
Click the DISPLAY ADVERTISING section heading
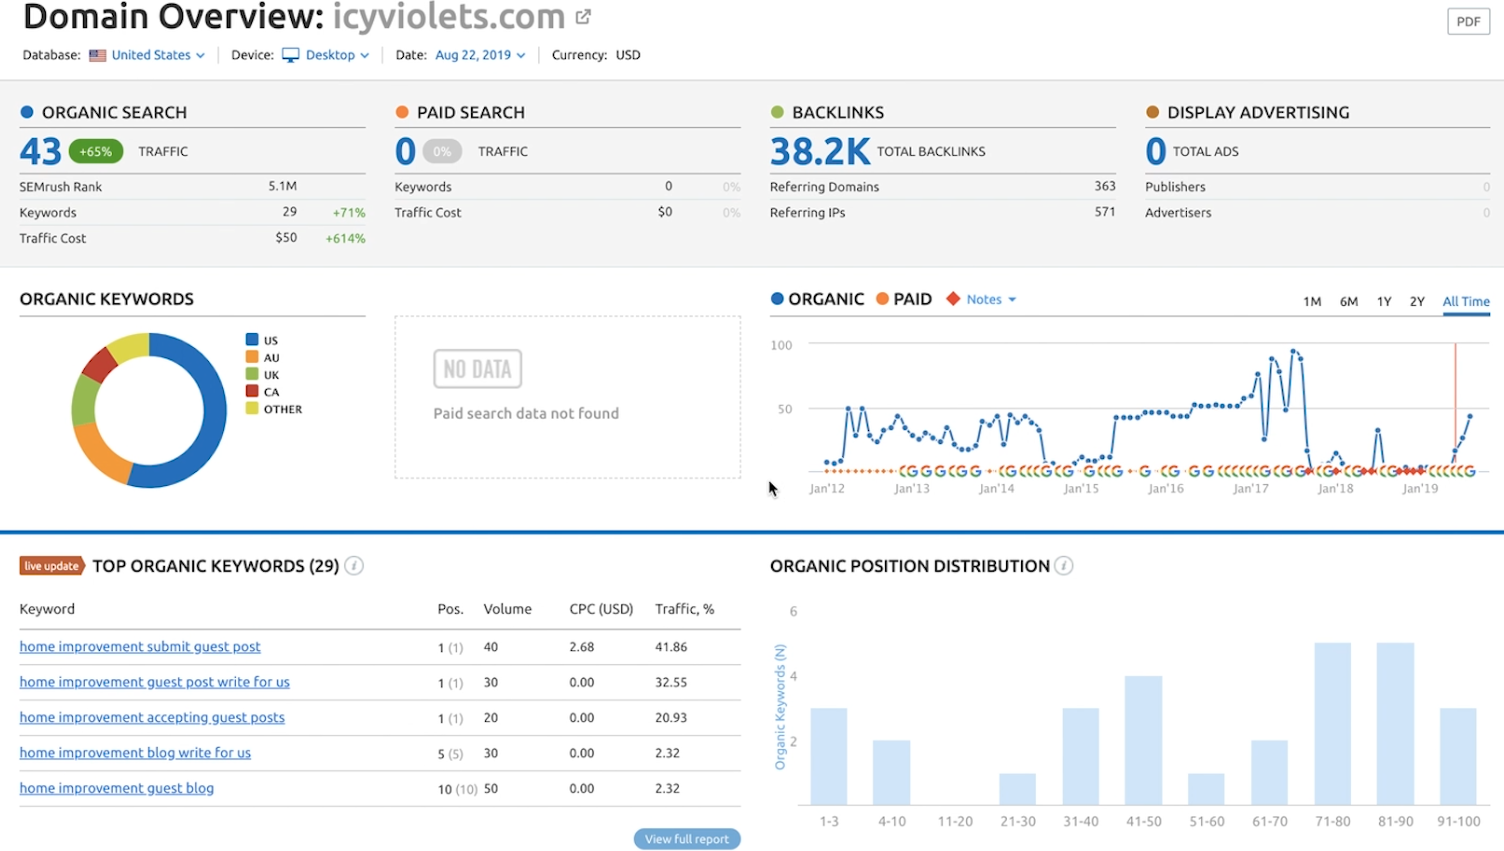1258,112
